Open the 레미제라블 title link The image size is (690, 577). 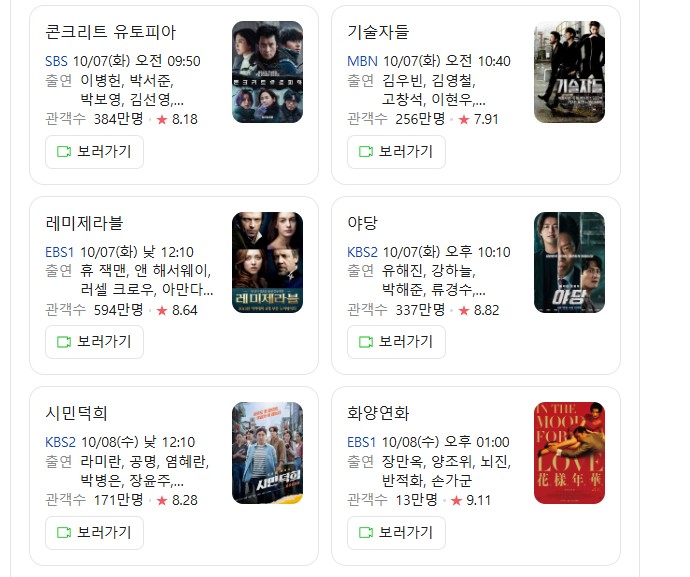tap(84, 223)
